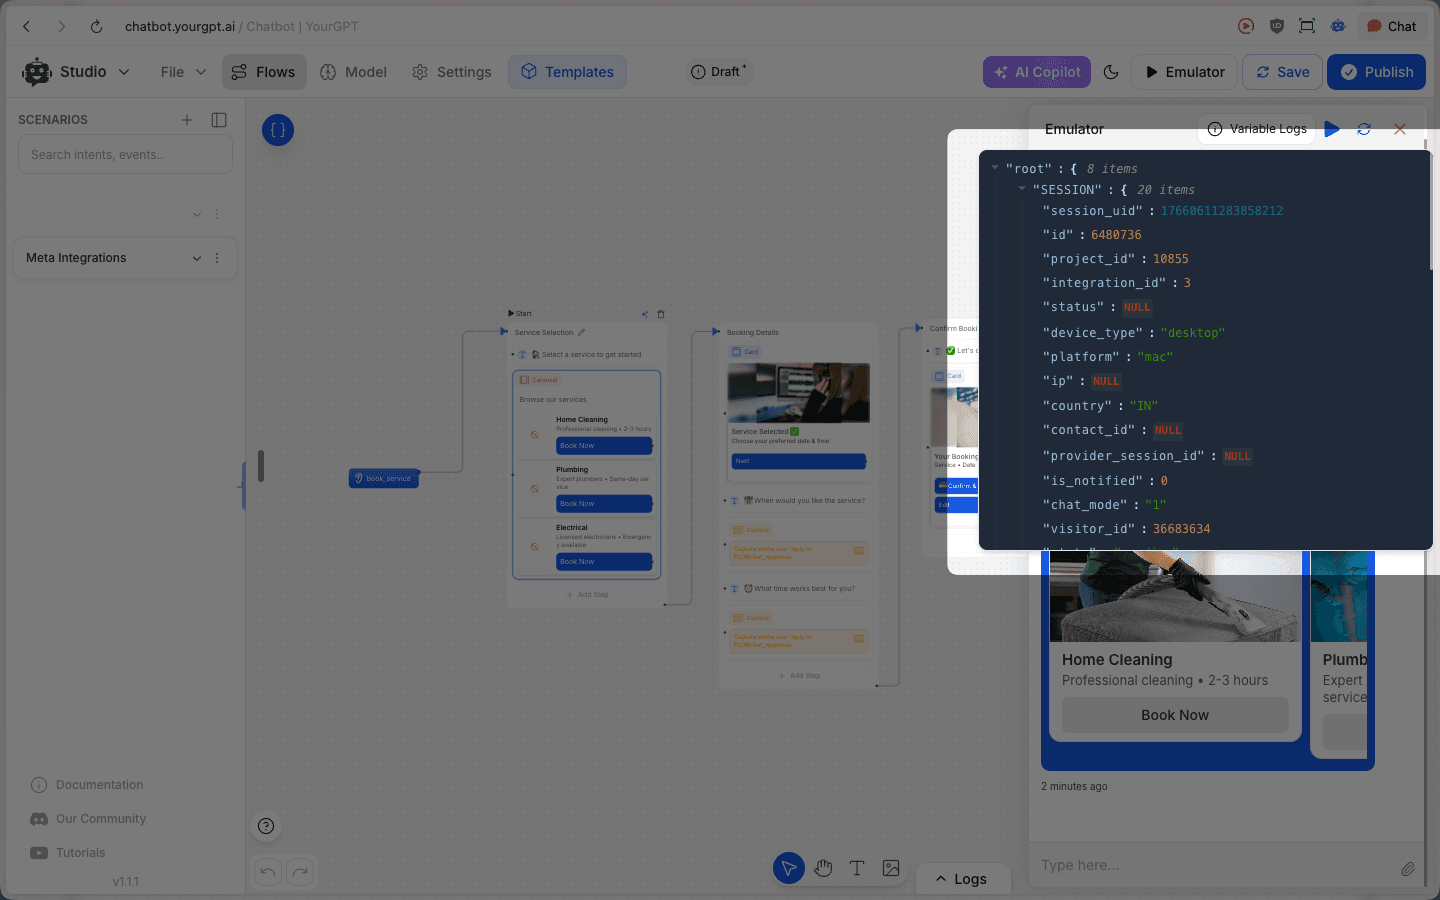Switch to the arrow selection tool

tap(789, 868)
